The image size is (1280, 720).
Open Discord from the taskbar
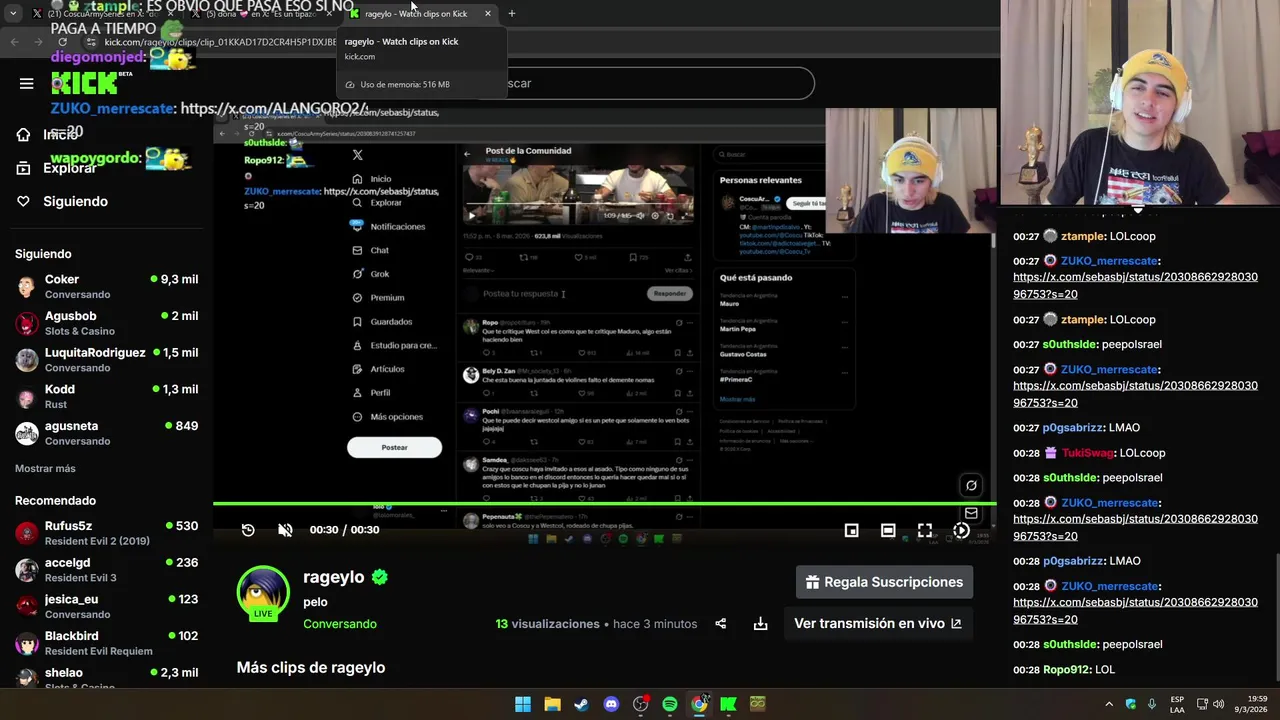(611, 704)
